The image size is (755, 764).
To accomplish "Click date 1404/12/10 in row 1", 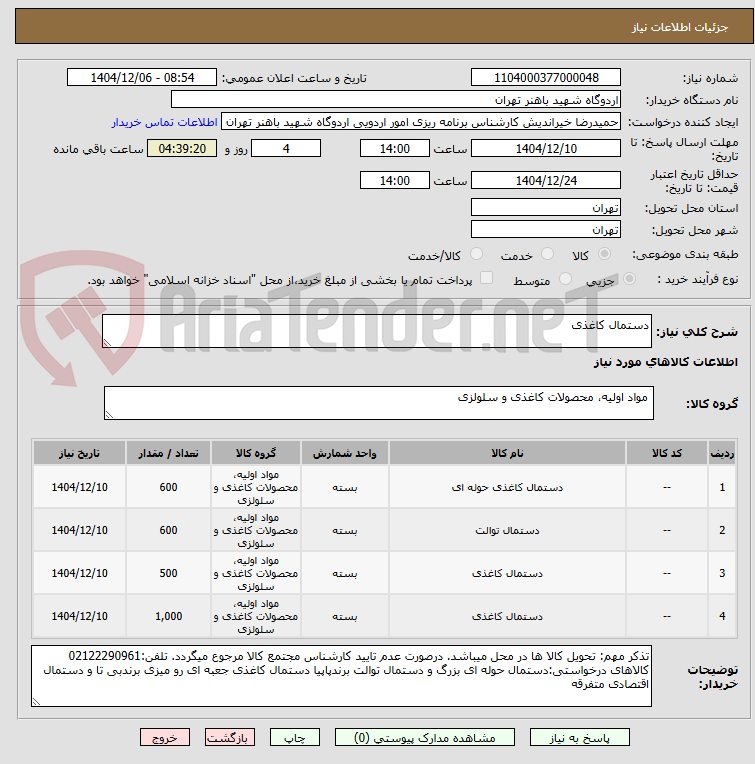I will 79,487.
